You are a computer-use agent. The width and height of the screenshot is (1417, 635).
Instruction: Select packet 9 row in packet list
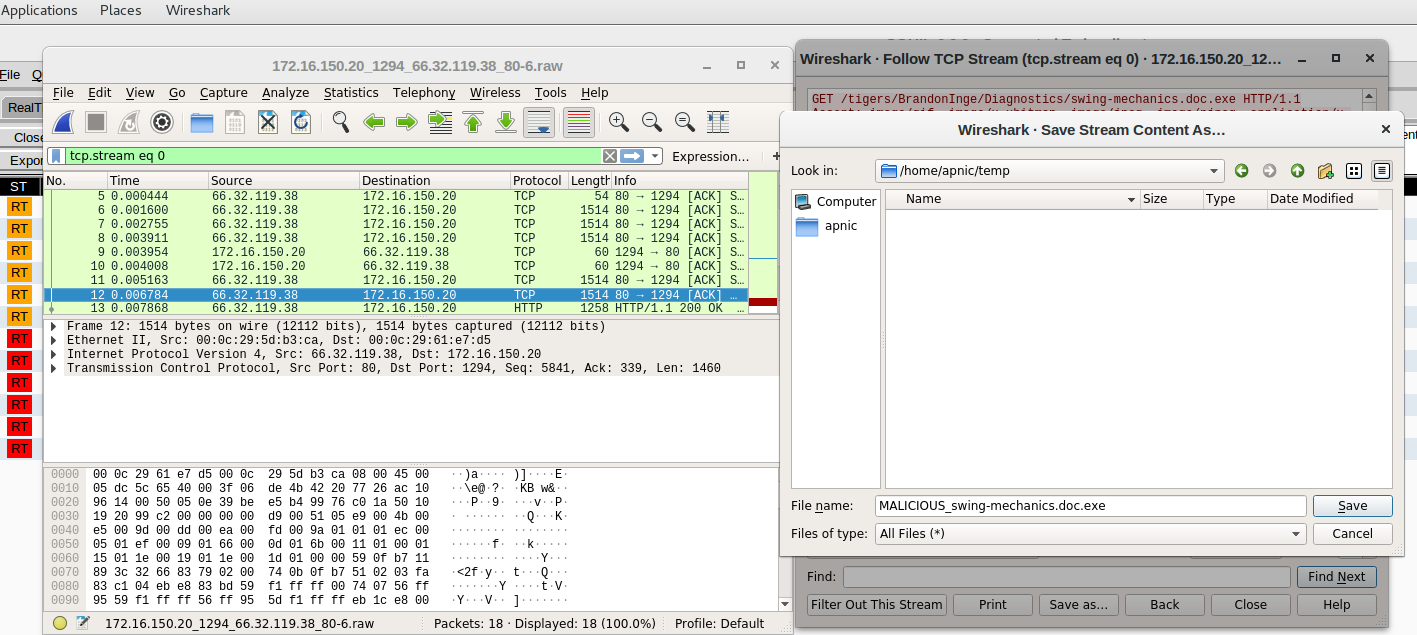(396, 252)
